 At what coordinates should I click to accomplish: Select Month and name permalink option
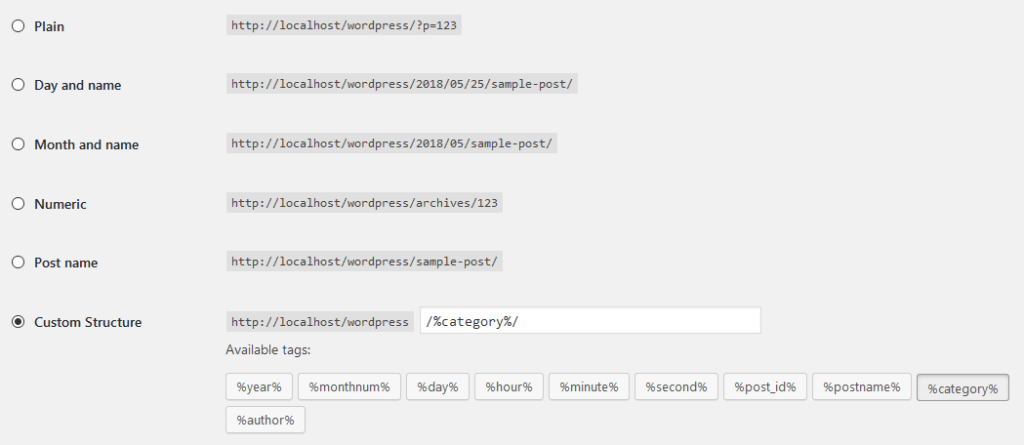[x=18, y=144]
